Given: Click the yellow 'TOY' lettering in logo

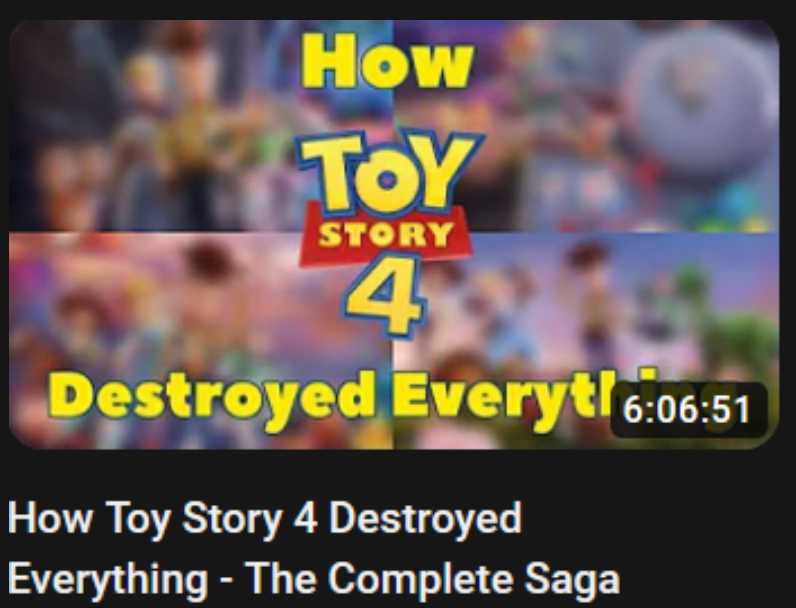Looking at the screenshot, I should [390, 170].
